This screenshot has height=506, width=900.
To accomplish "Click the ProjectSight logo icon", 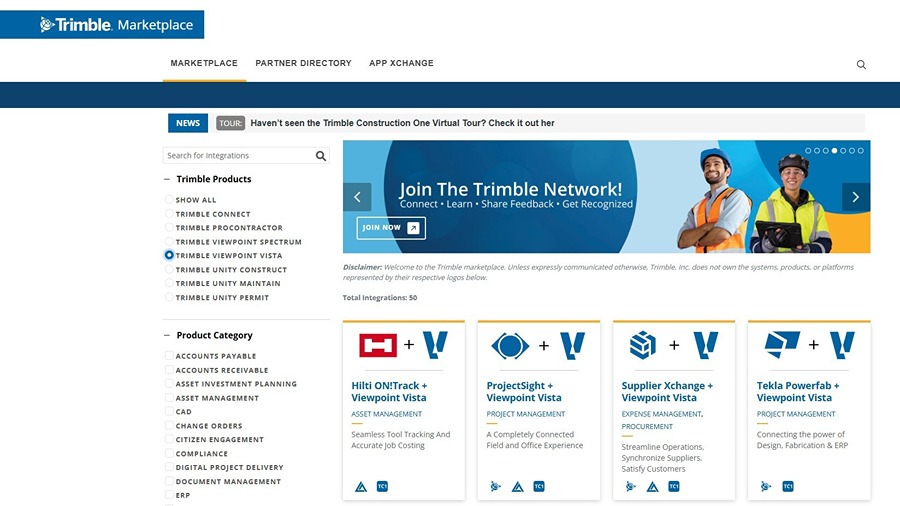I will coord(510,345).
